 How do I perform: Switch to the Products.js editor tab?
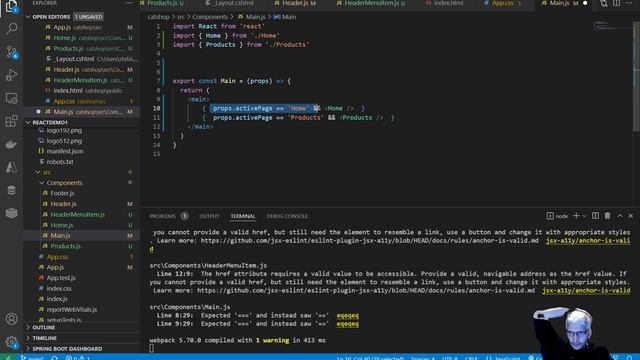163,3
